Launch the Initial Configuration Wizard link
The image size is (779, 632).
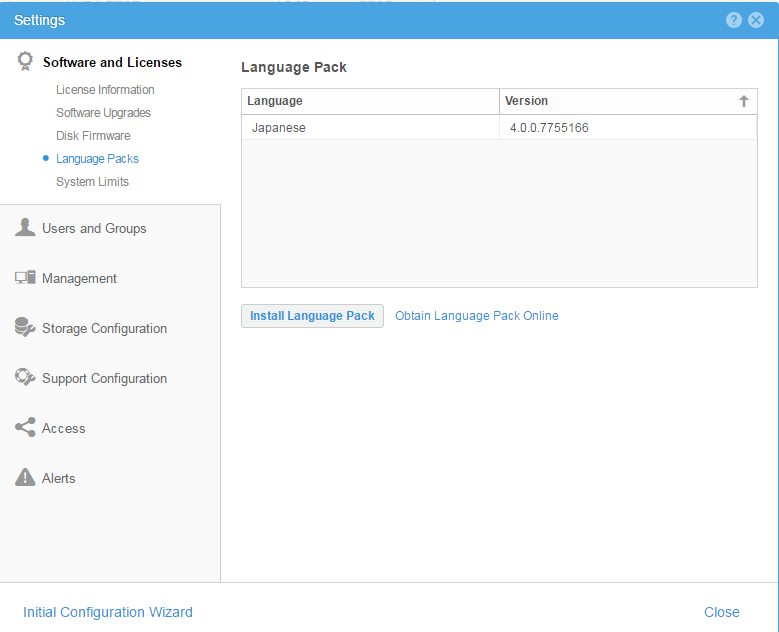(x=108, y=612)
